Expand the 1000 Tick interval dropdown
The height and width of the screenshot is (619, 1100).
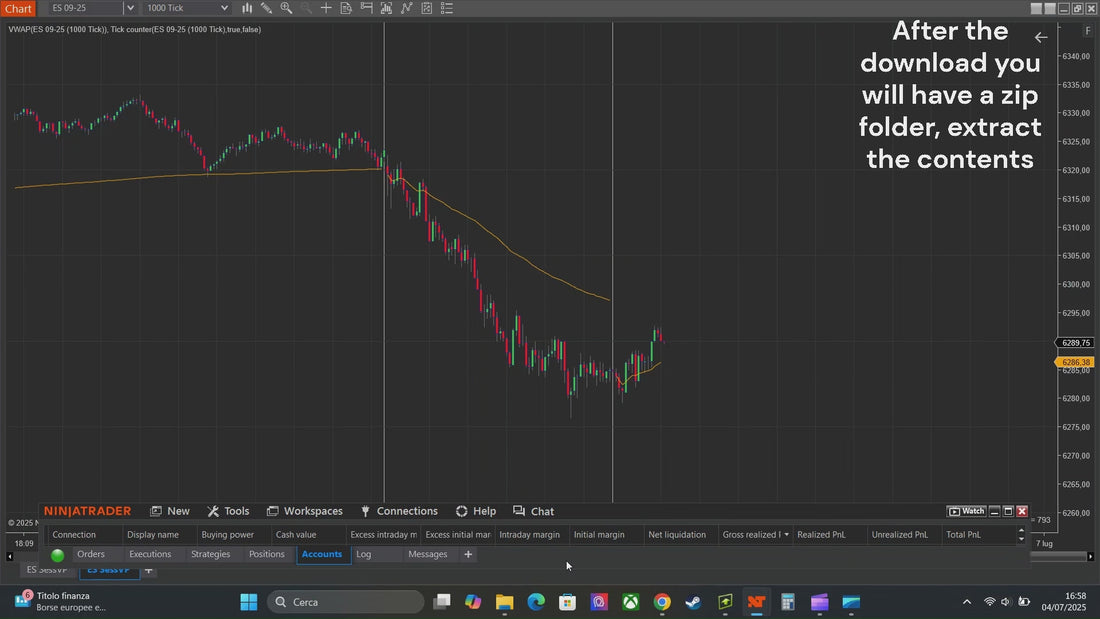224,8
